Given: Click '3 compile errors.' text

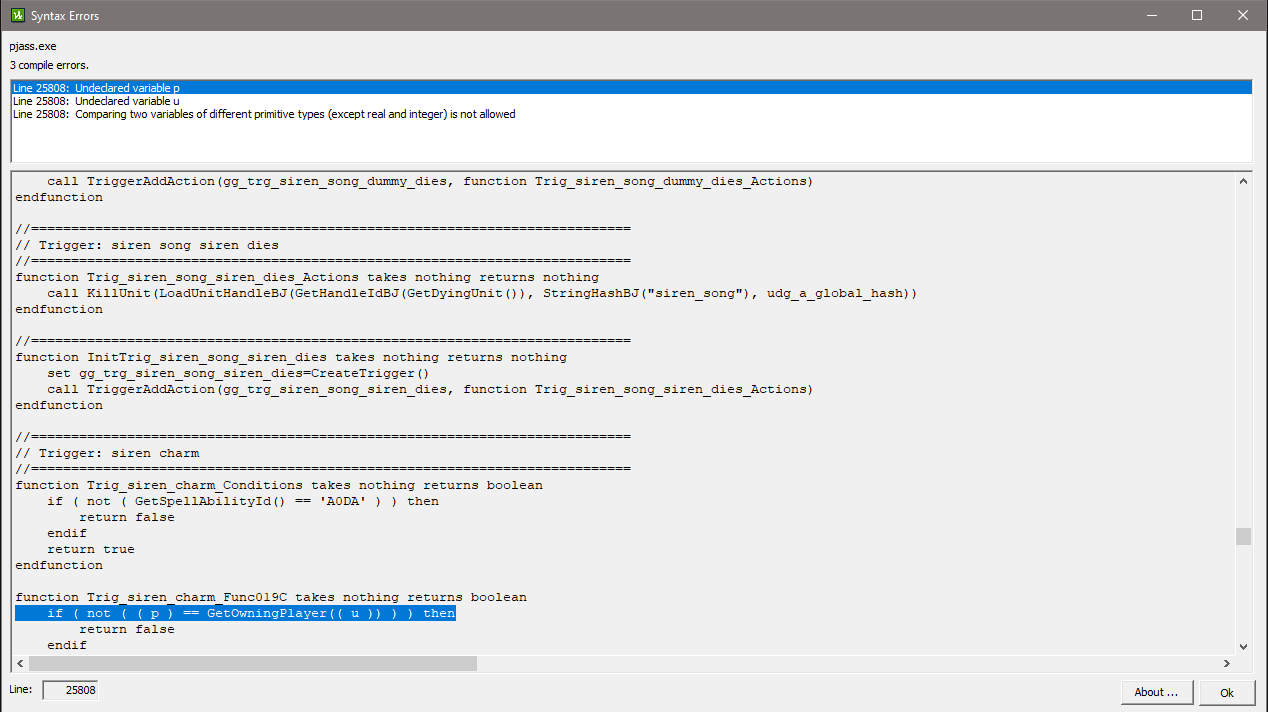Looking at the screenshot, I should [49, 65].
